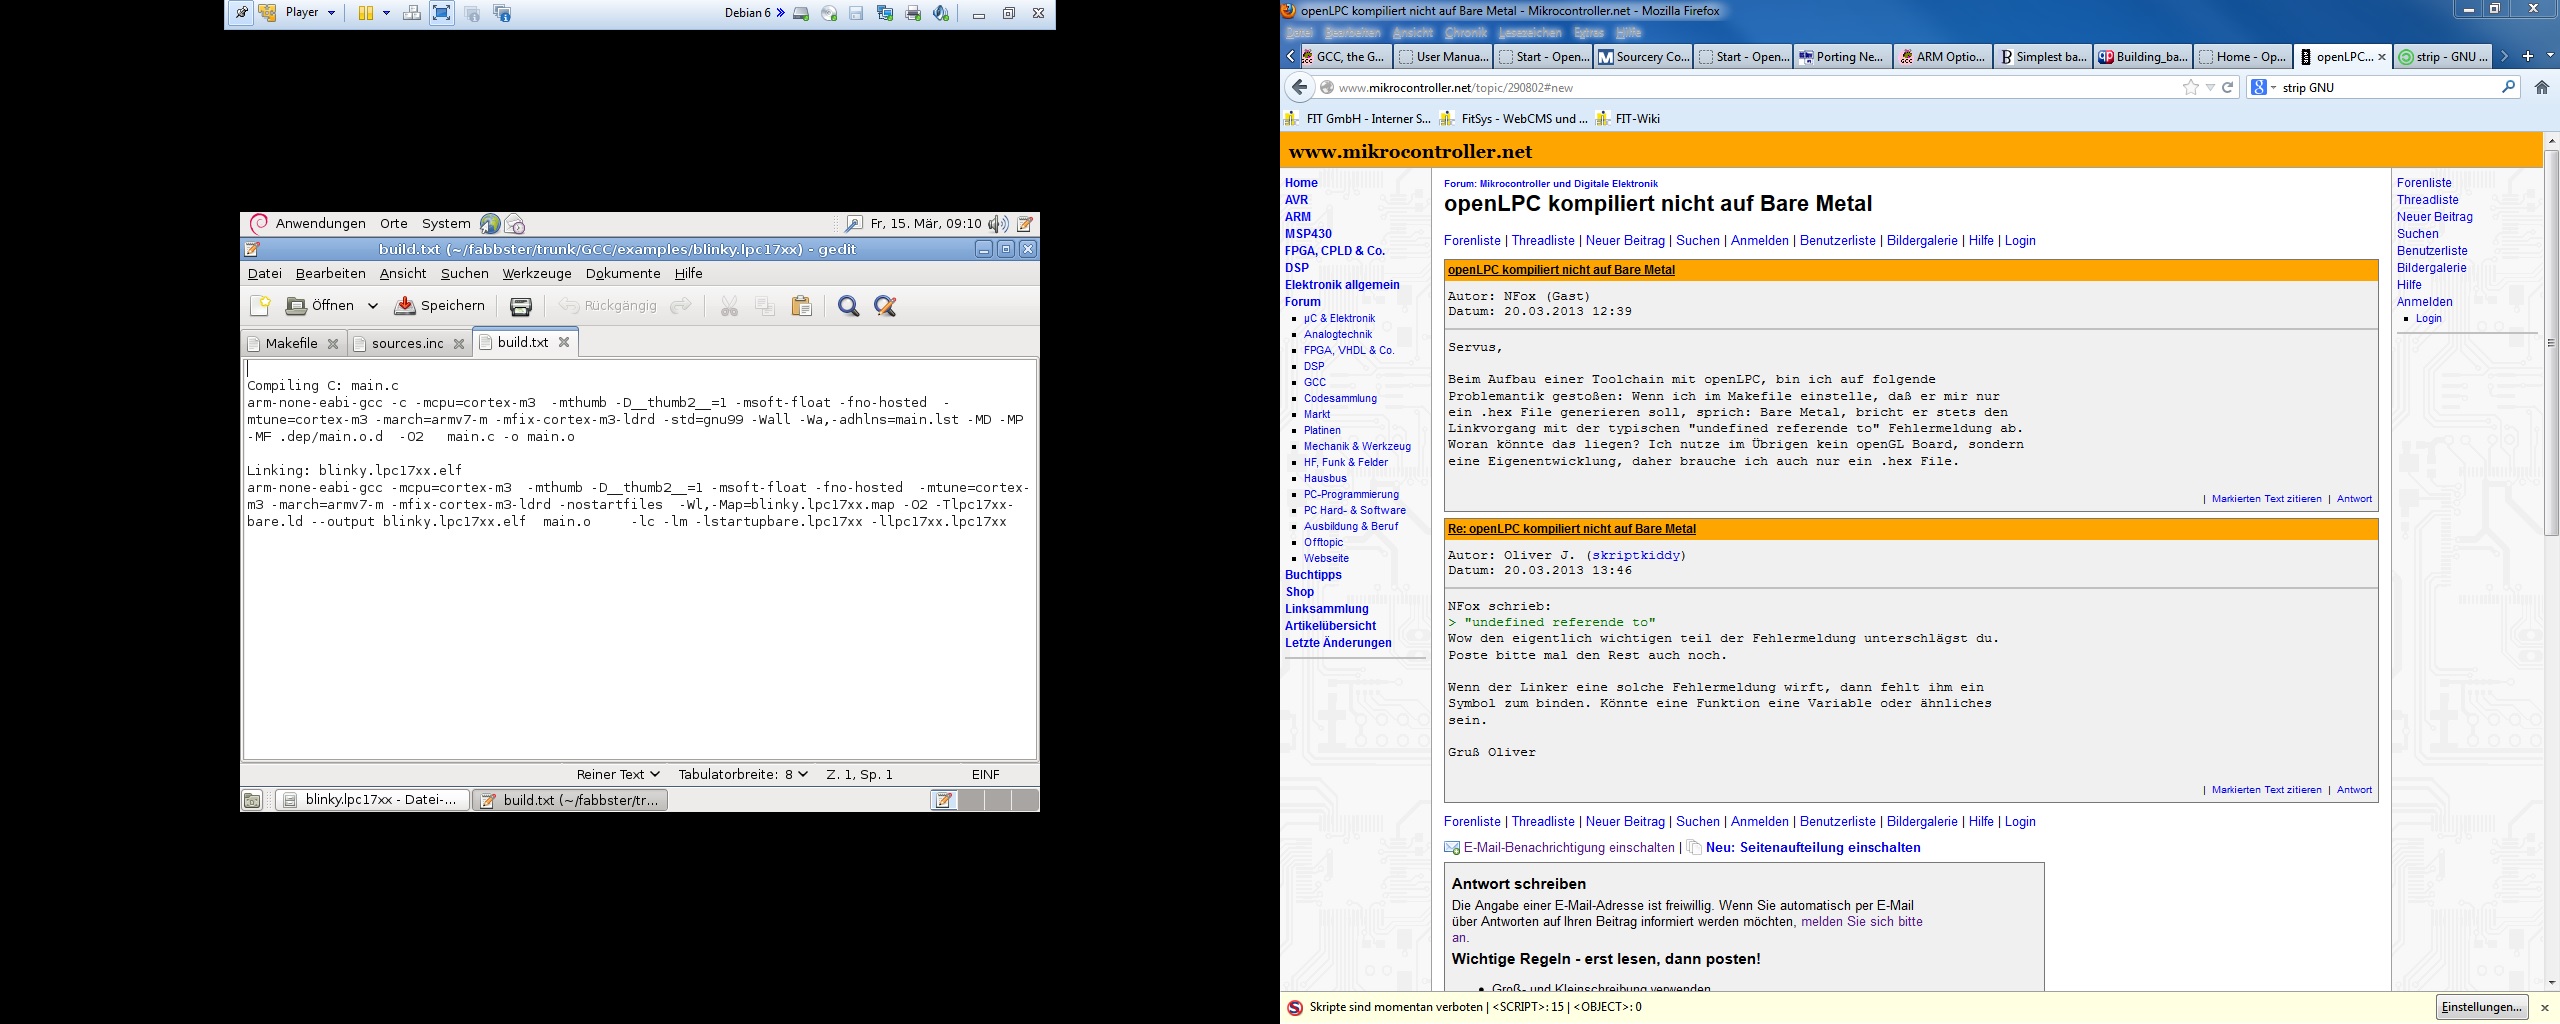Switch to the sources.inc tab in gedit

point(407,343)
